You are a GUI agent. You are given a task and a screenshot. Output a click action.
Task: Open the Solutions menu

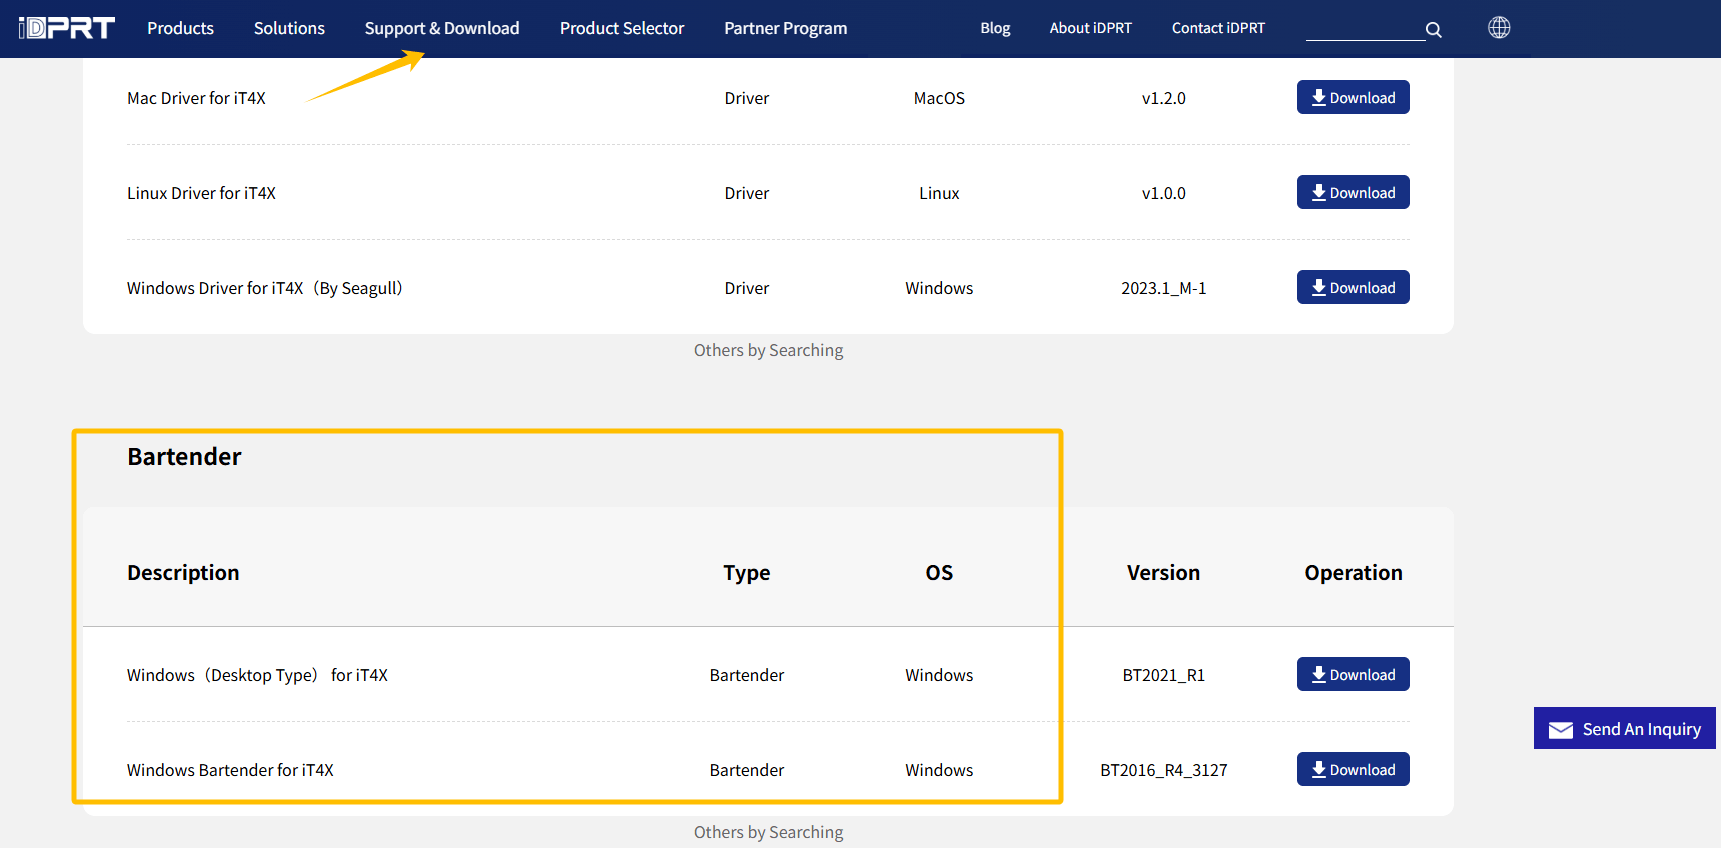coord(289,28)
